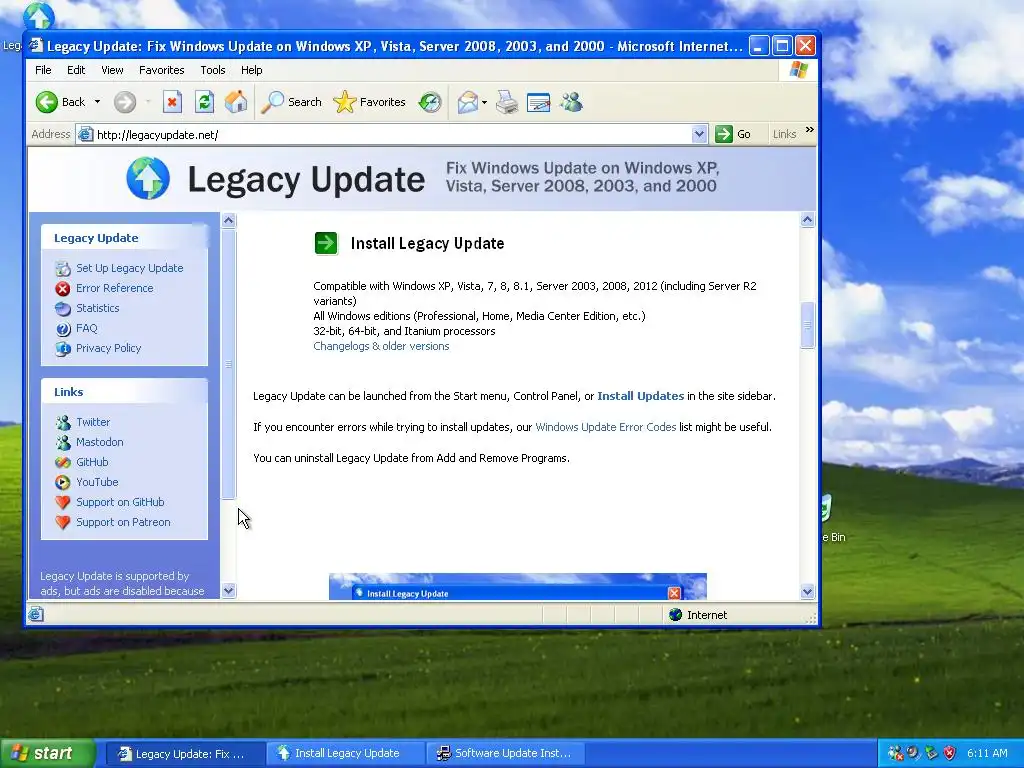Viewport: 1024px width, 768px height.
Task: Click the address bar URL field
Action: point(392,135)
